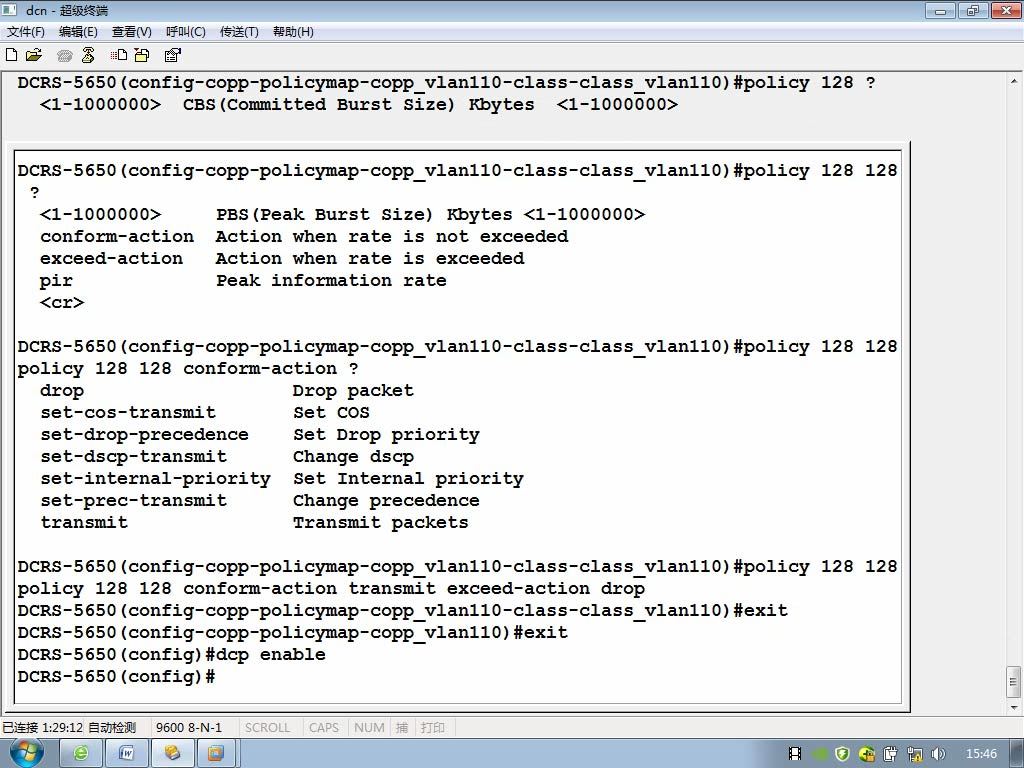
Task: Click the 15:46 taskbar clock
Action: (981, 754)
